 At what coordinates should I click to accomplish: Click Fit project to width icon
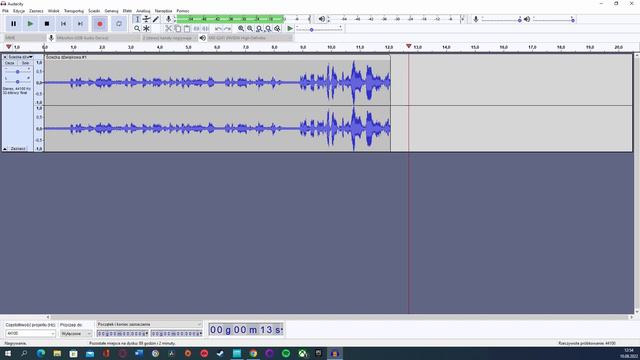click(268, 29)
